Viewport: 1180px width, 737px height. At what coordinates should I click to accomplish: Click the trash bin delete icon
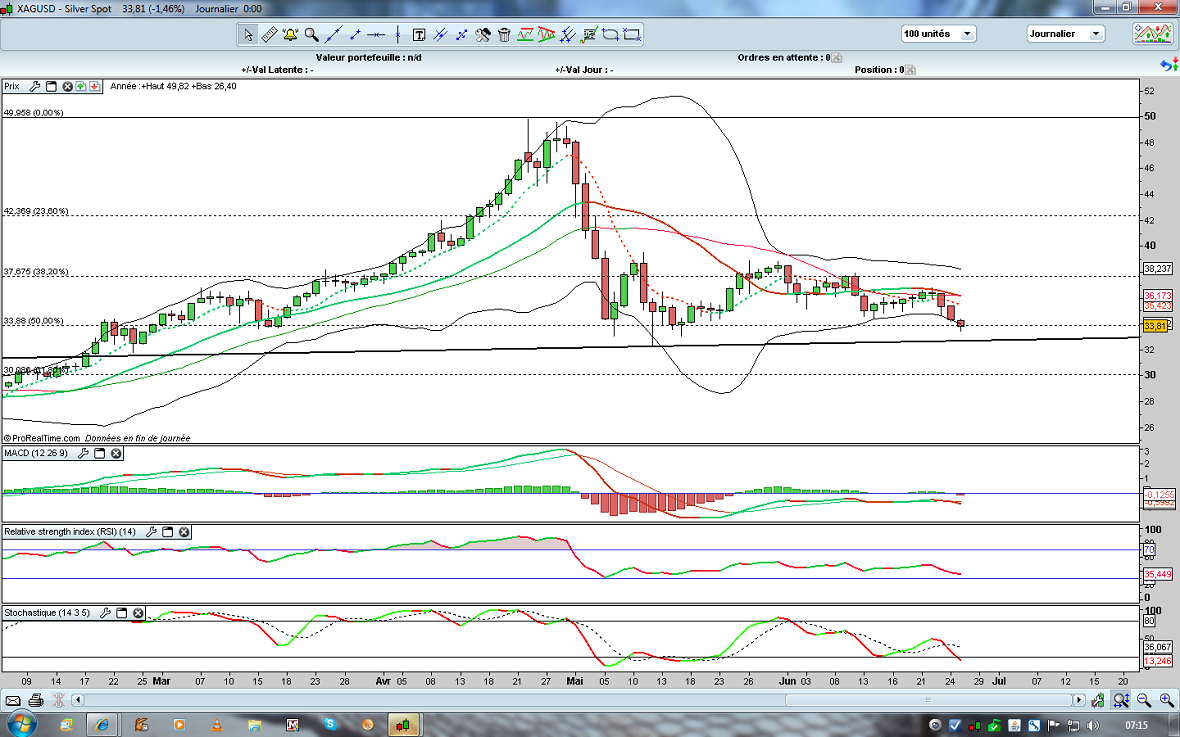point(504,35)
